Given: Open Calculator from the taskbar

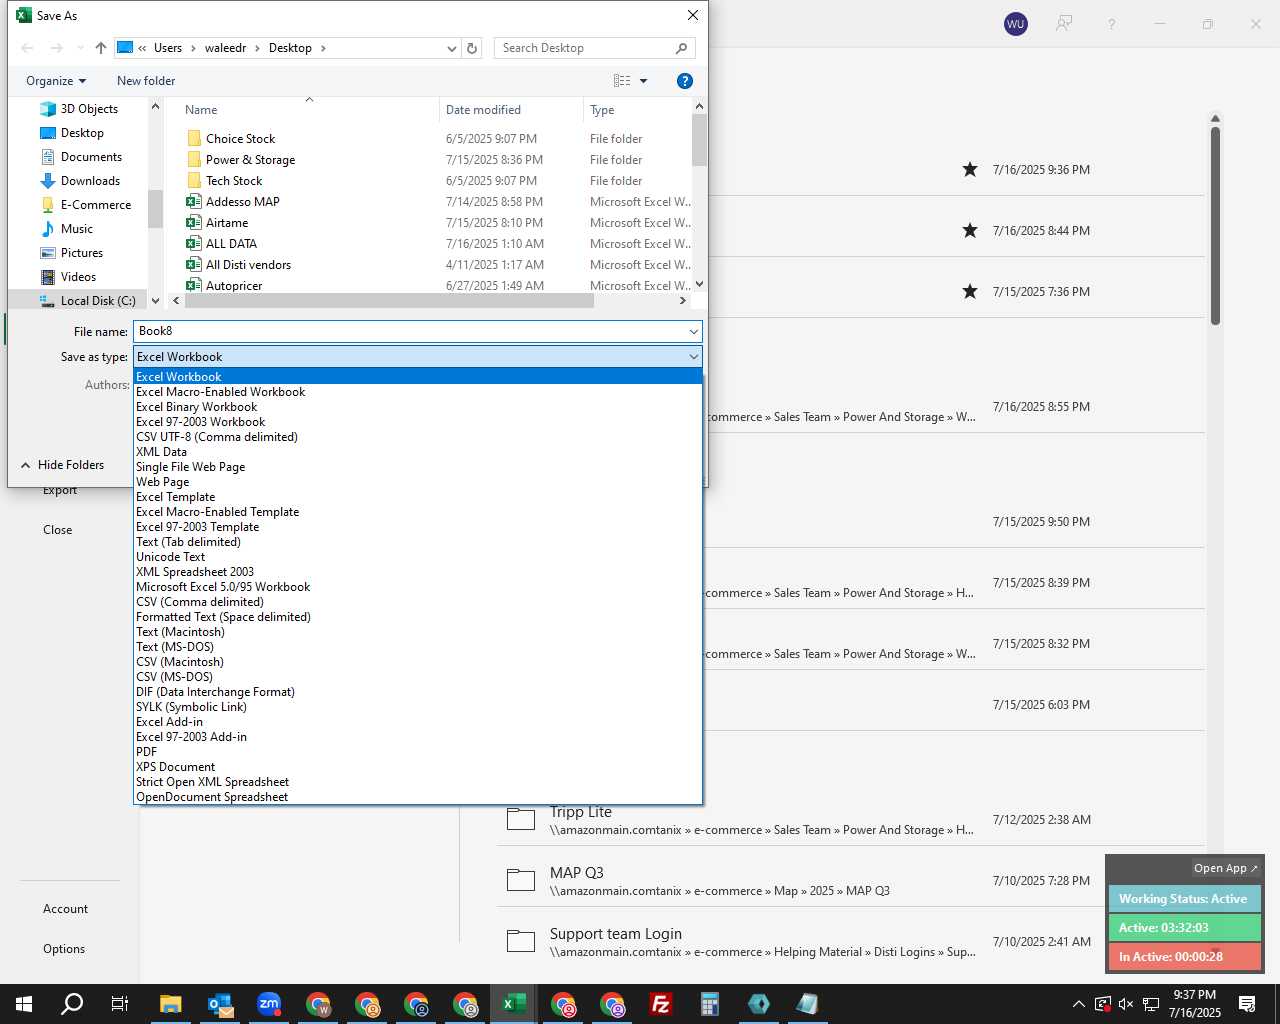Looking at the screenshot, I should 709,1004.
